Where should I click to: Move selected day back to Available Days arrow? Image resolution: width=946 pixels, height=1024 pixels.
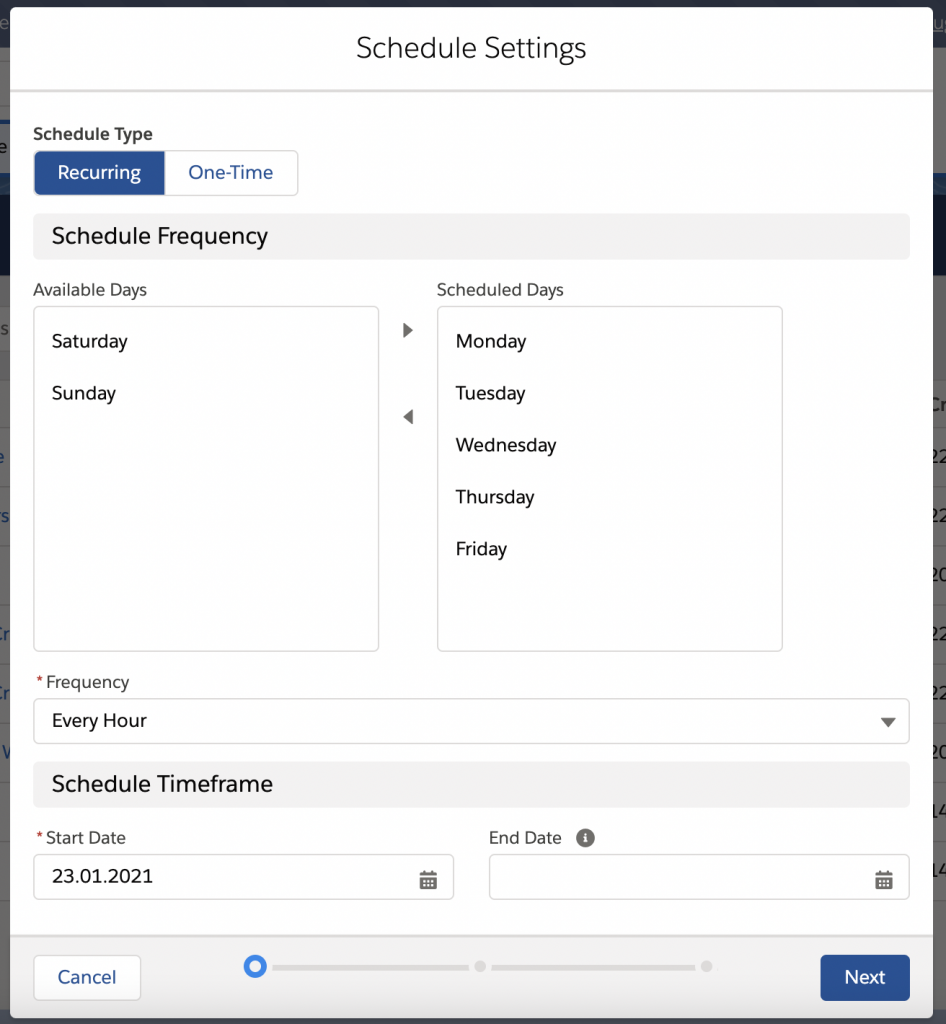coord(408,417)
